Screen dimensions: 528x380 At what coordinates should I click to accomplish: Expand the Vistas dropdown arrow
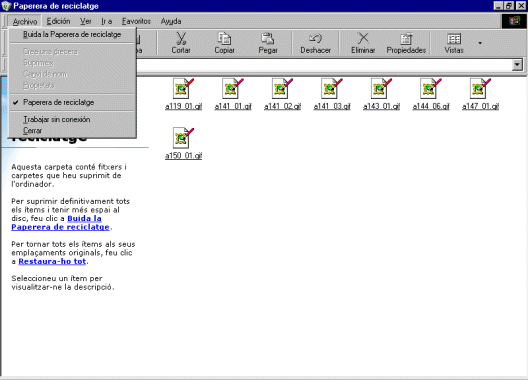480,43
